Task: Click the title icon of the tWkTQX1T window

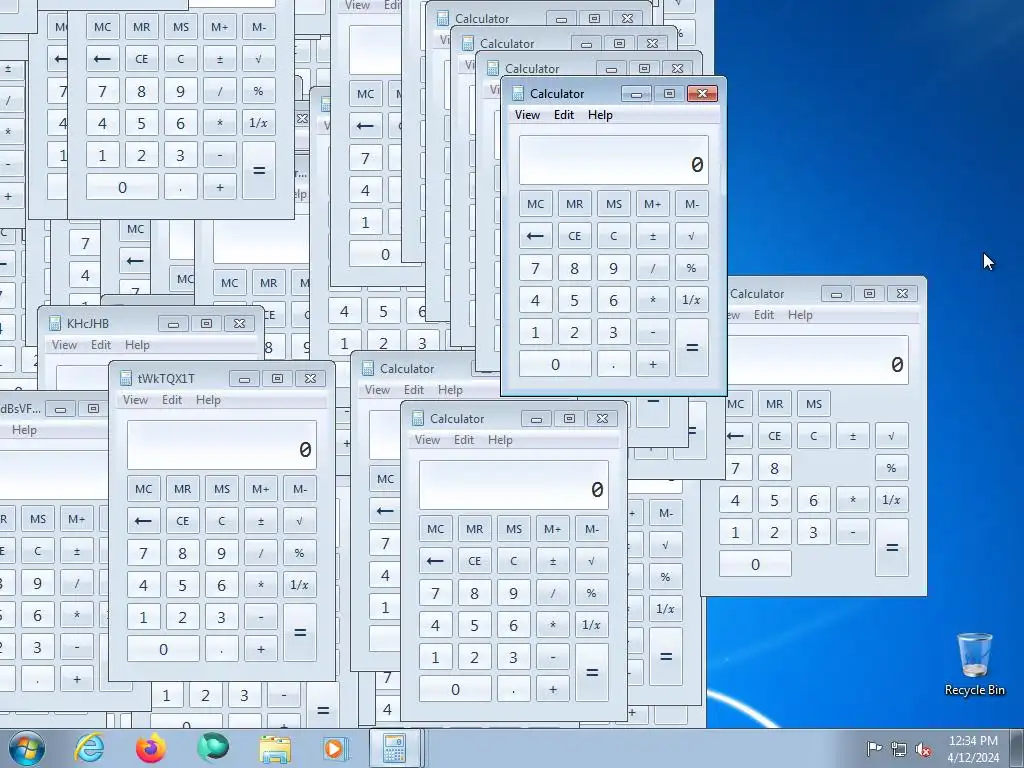Action: tap(126, 378)
